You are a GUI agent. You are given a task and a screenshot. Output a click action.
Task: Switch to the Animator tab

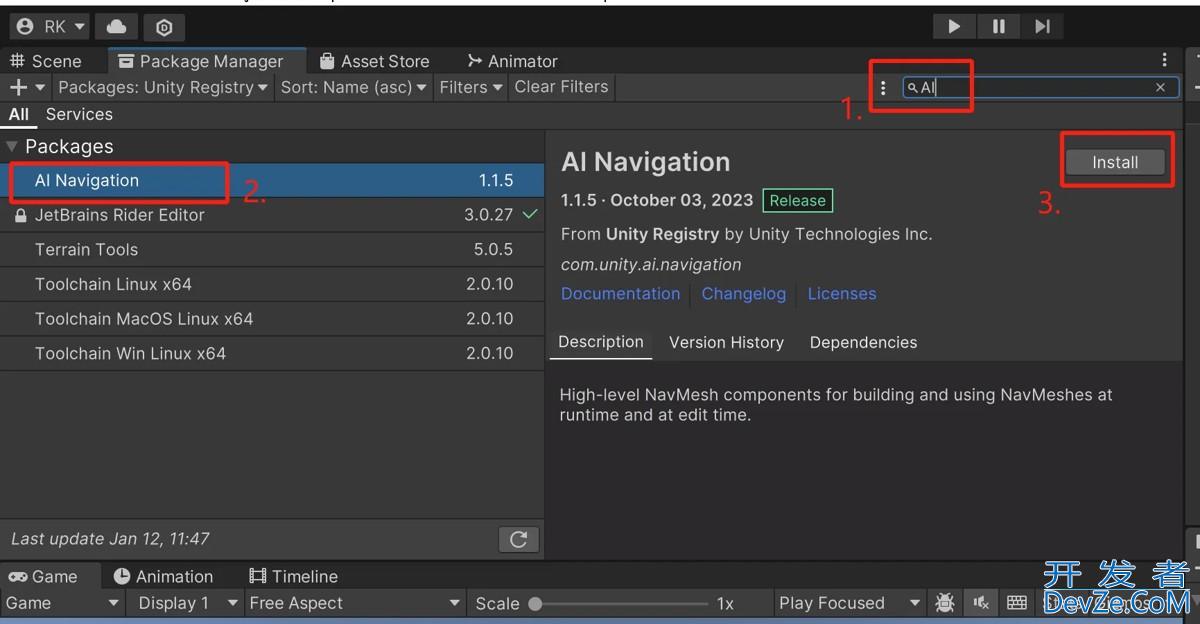click(x=512, y=61)
